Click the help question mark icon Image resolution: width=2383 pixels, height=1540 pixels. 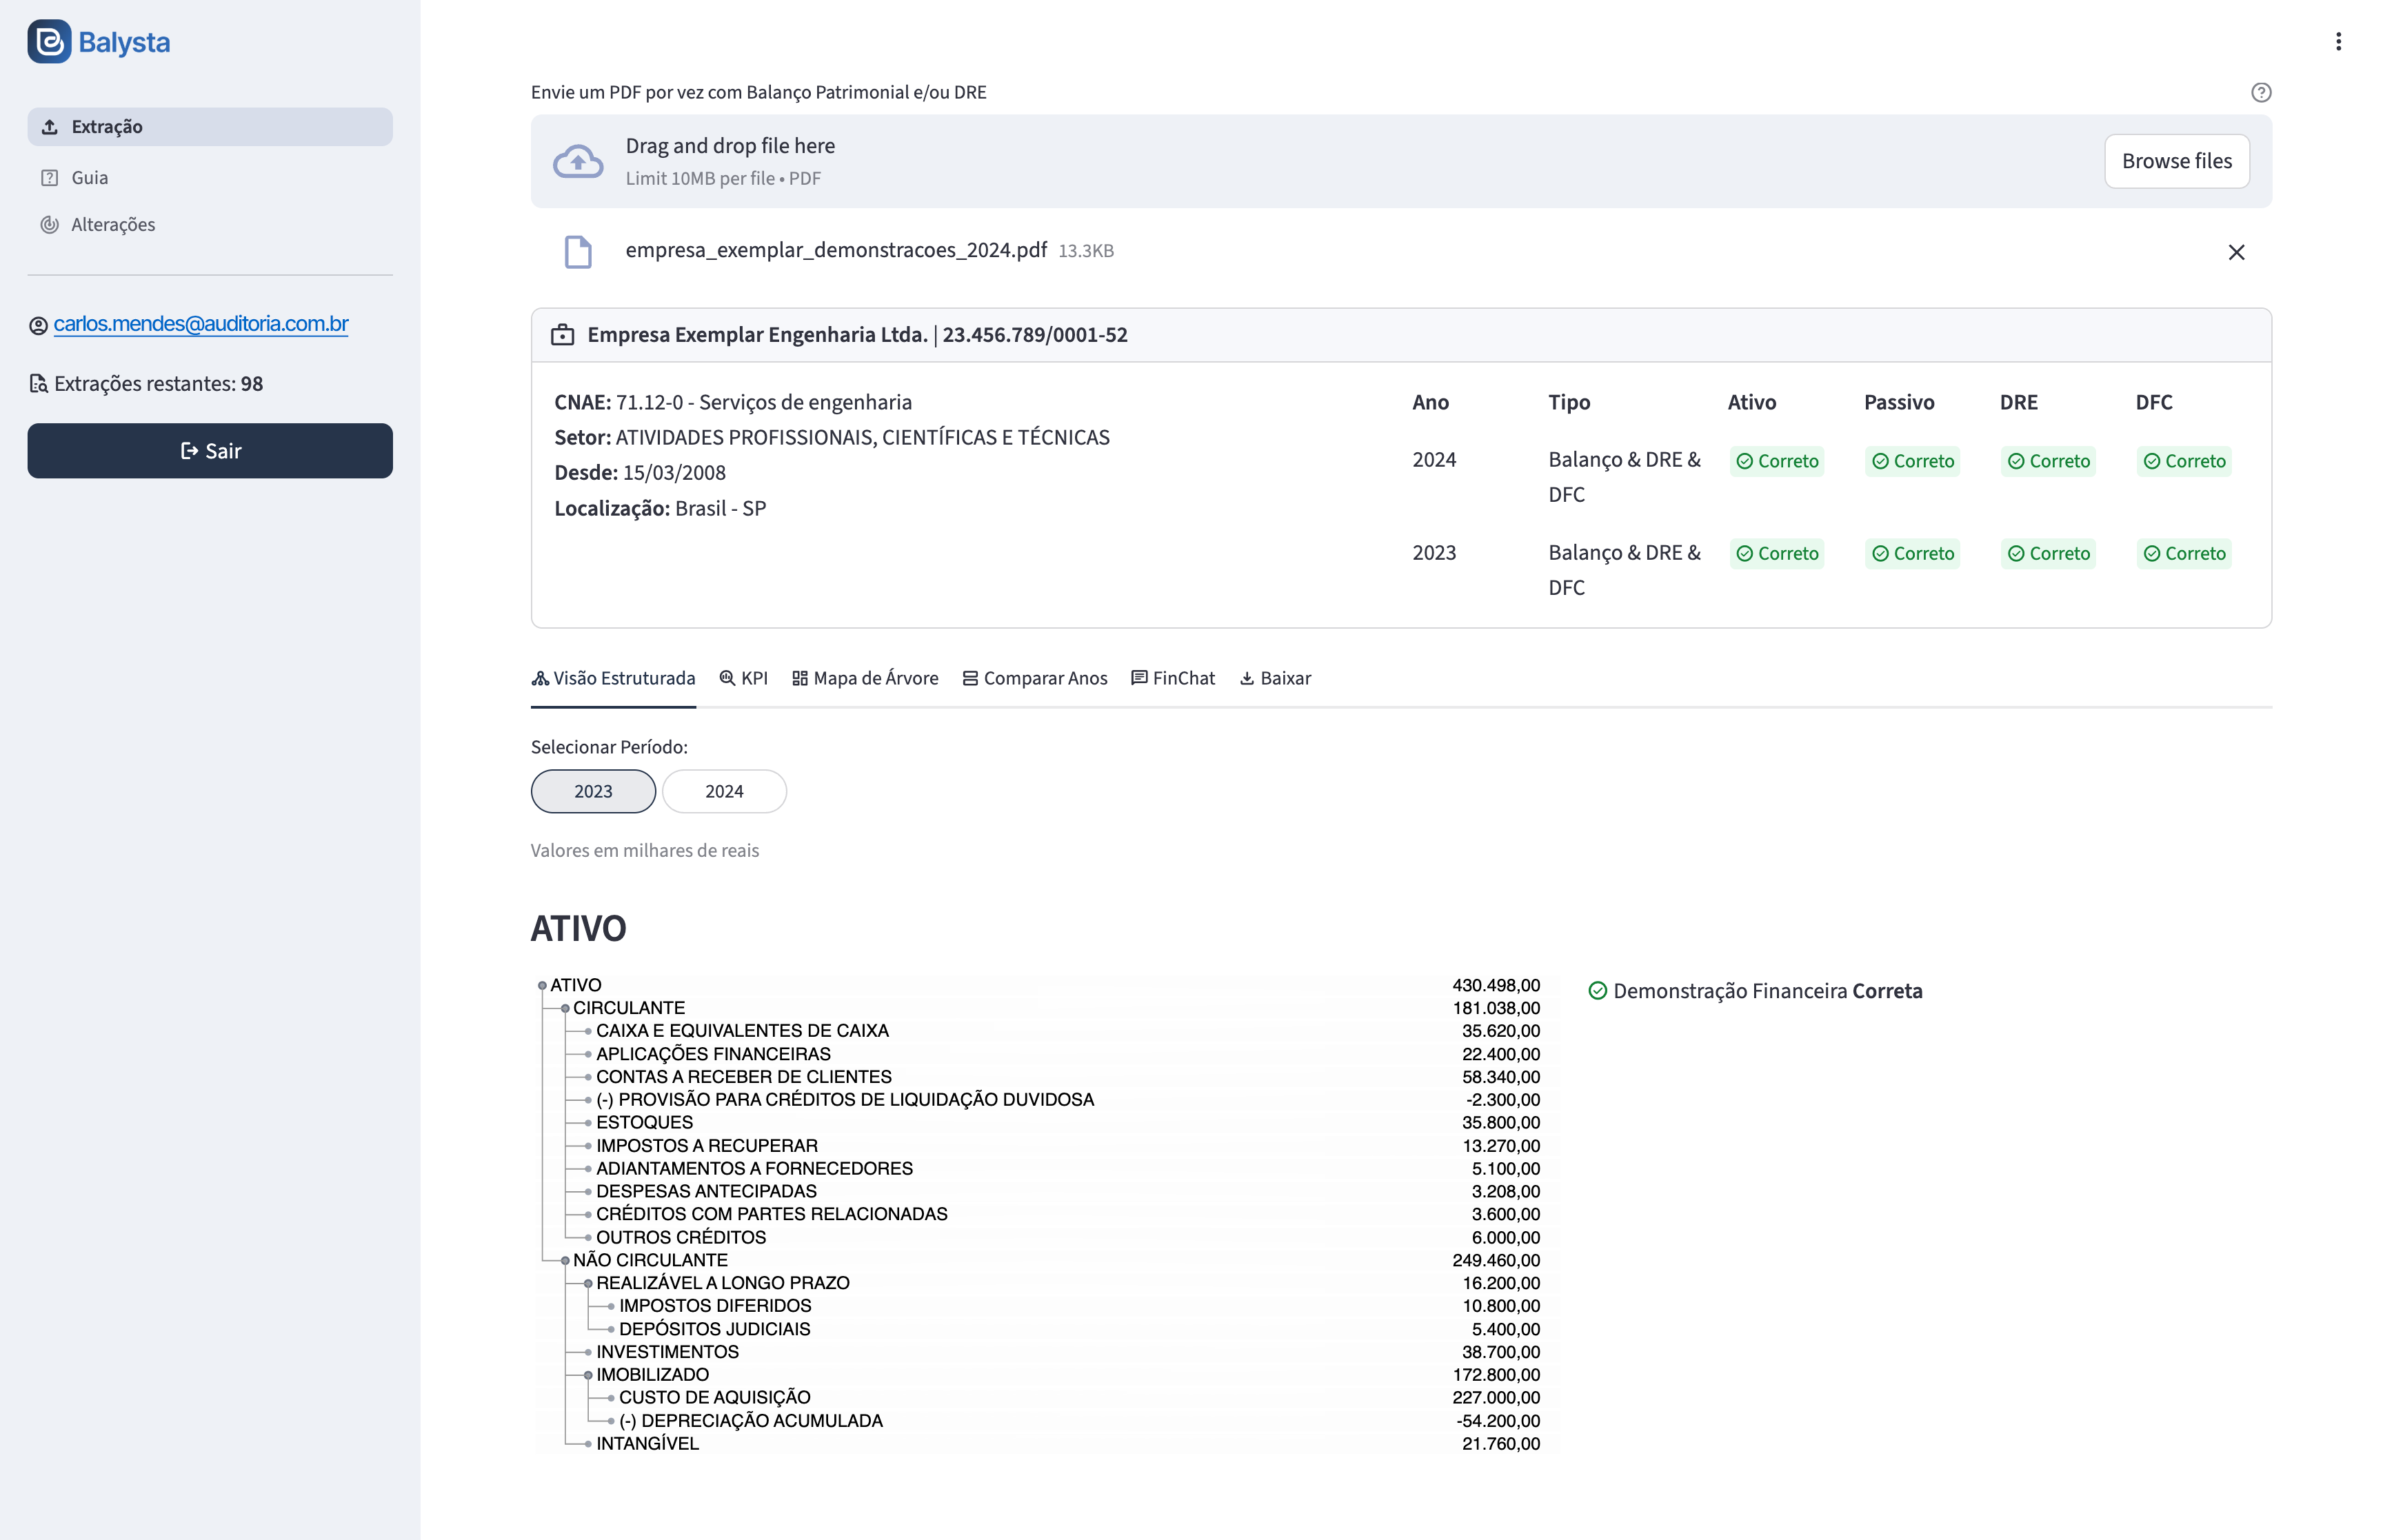point(2261,92)
